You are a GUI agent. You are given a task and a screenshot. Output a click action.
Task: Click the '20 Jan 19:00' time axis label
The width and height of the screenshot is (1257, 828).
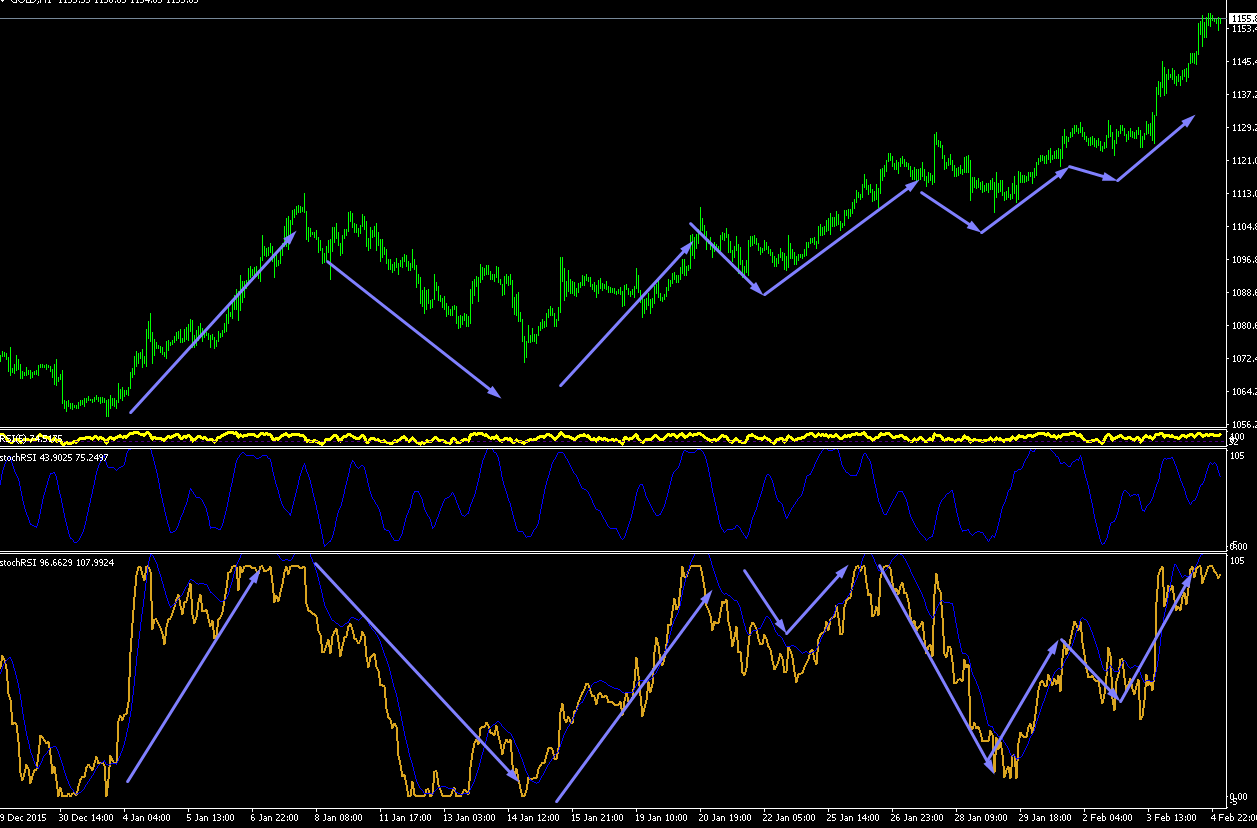click(x=725, y=818)
